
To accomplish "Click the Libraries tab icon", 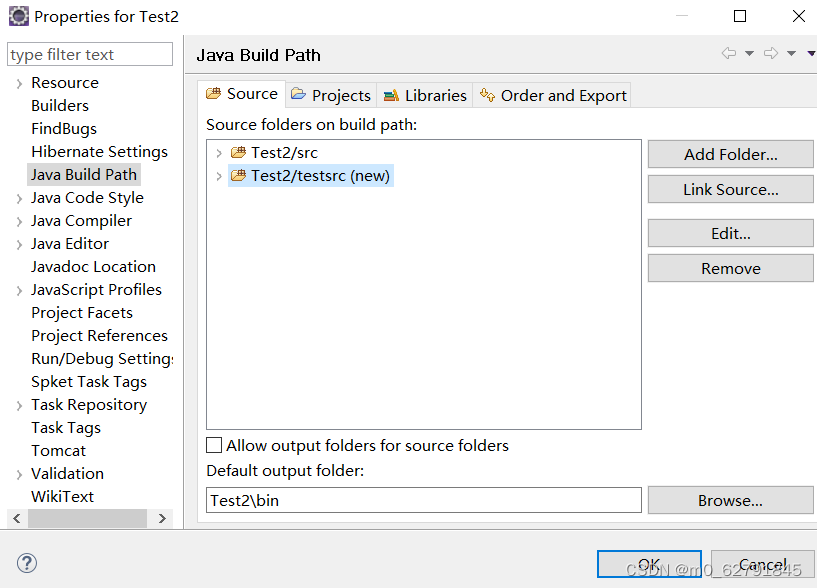I will (x=392, y=94).
